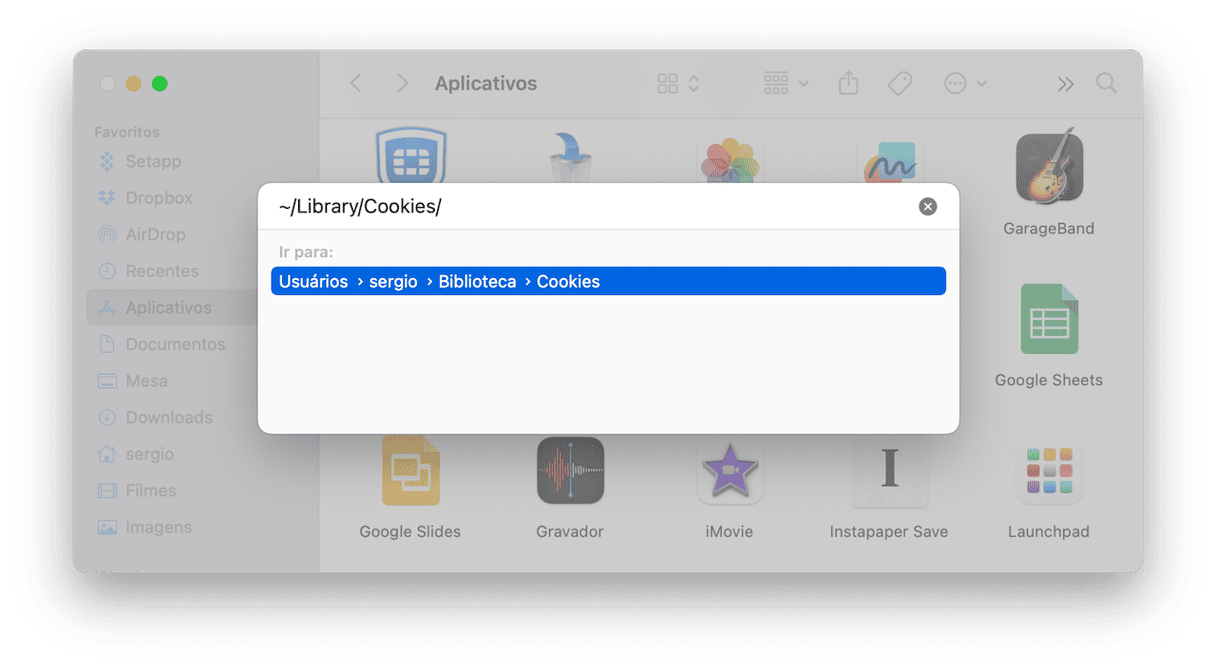Open the Google Slides app icon

point(410,471)
